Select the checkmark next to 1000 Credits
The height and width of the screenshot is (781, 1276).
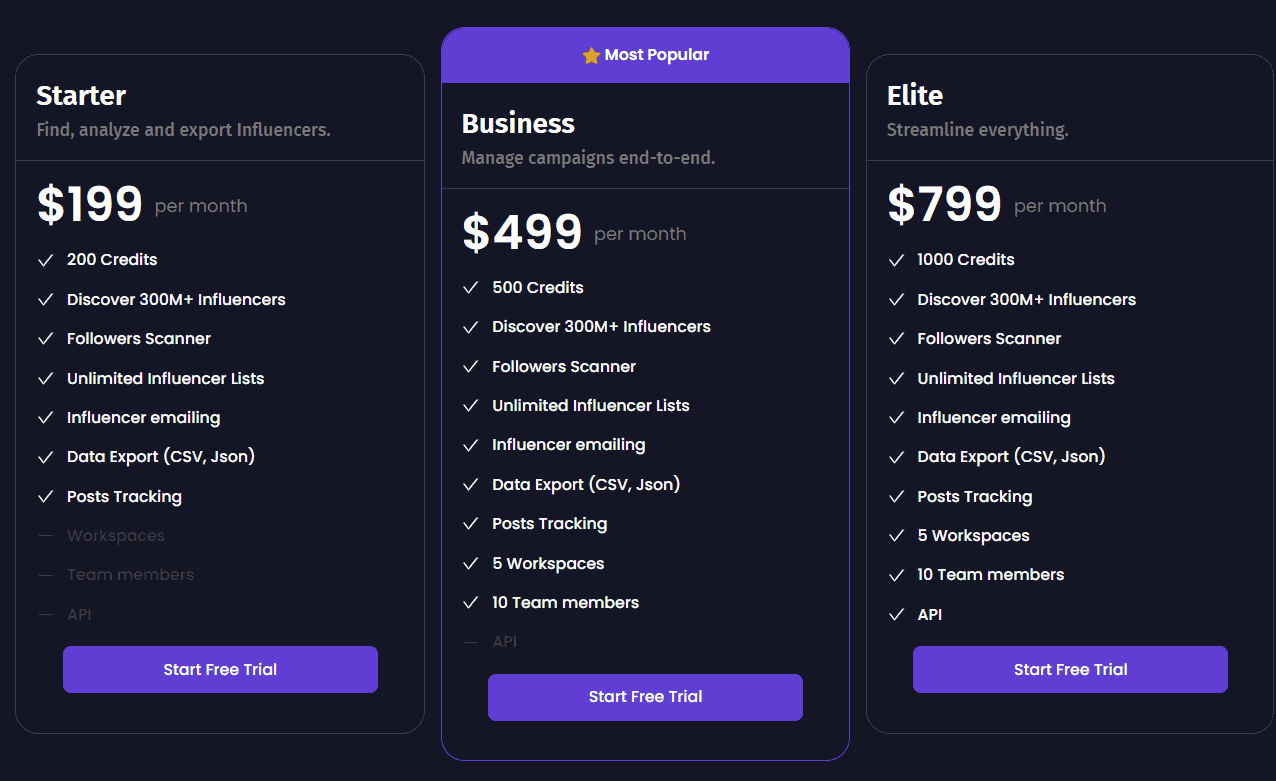(x=895, y=259)
